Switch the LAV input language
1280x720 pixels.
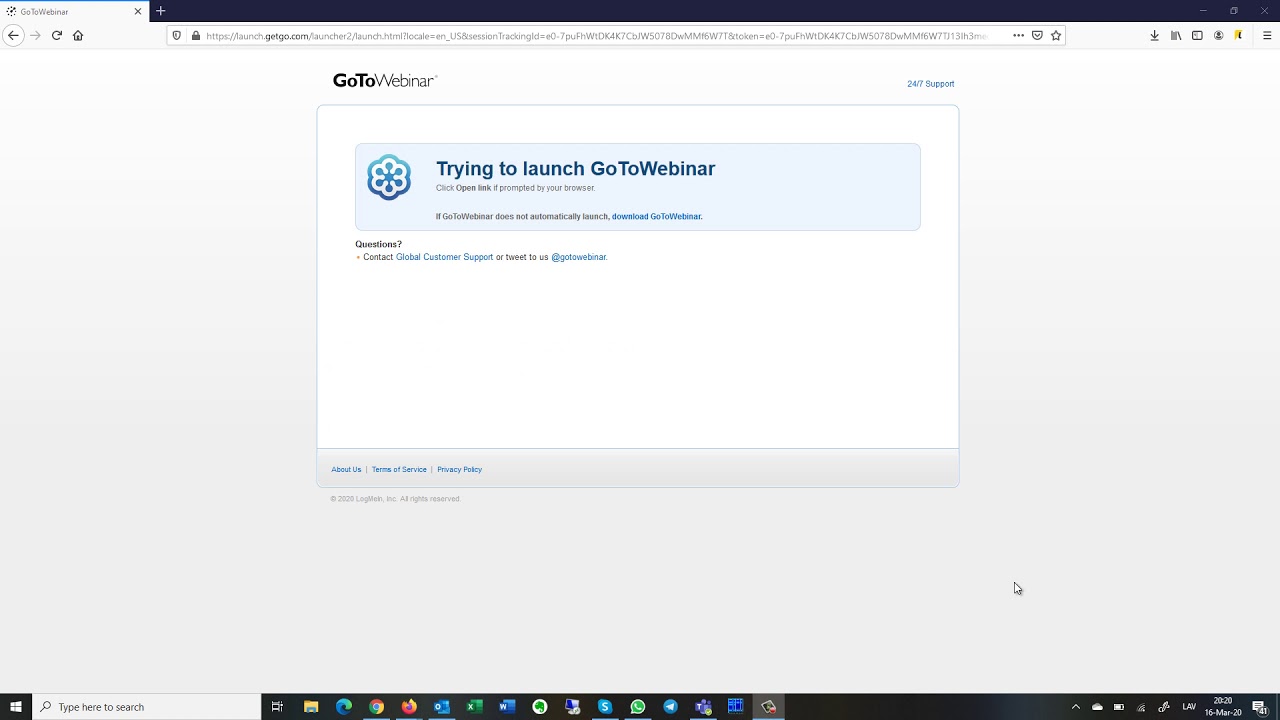1189,707
